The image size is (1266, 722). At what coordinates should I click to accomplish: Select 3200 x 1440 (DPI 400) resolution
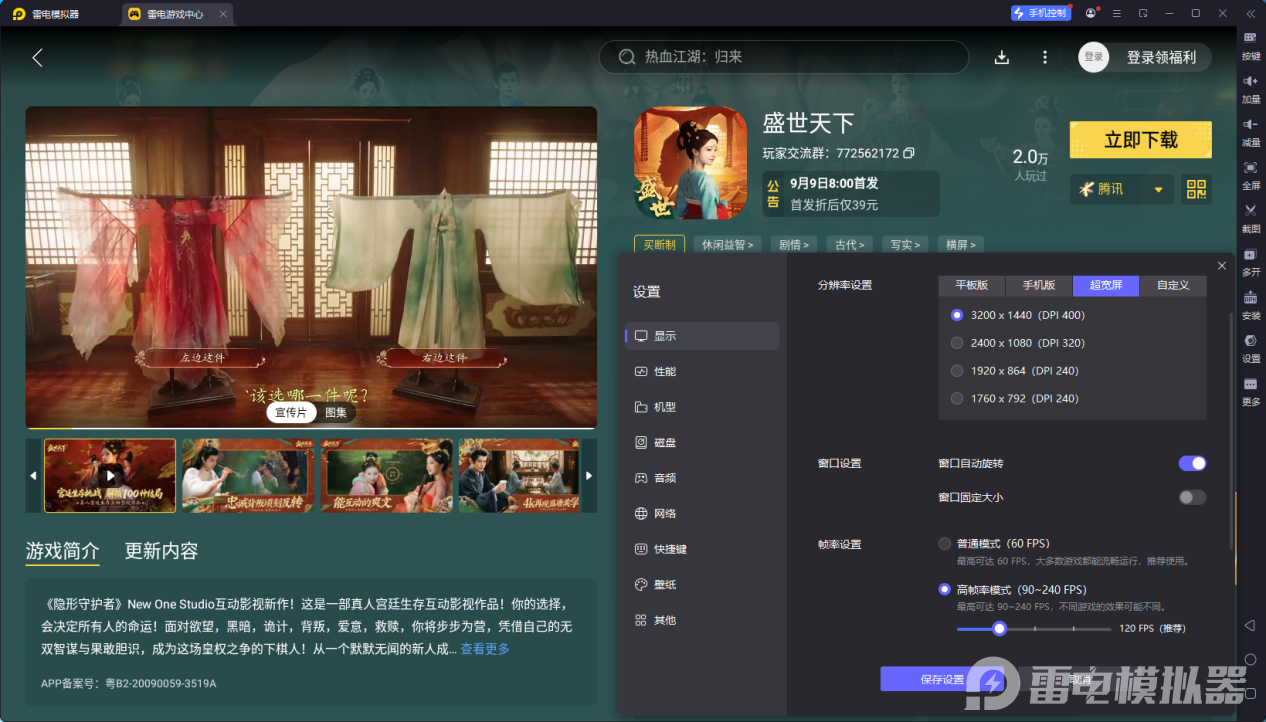click(957, 315)
